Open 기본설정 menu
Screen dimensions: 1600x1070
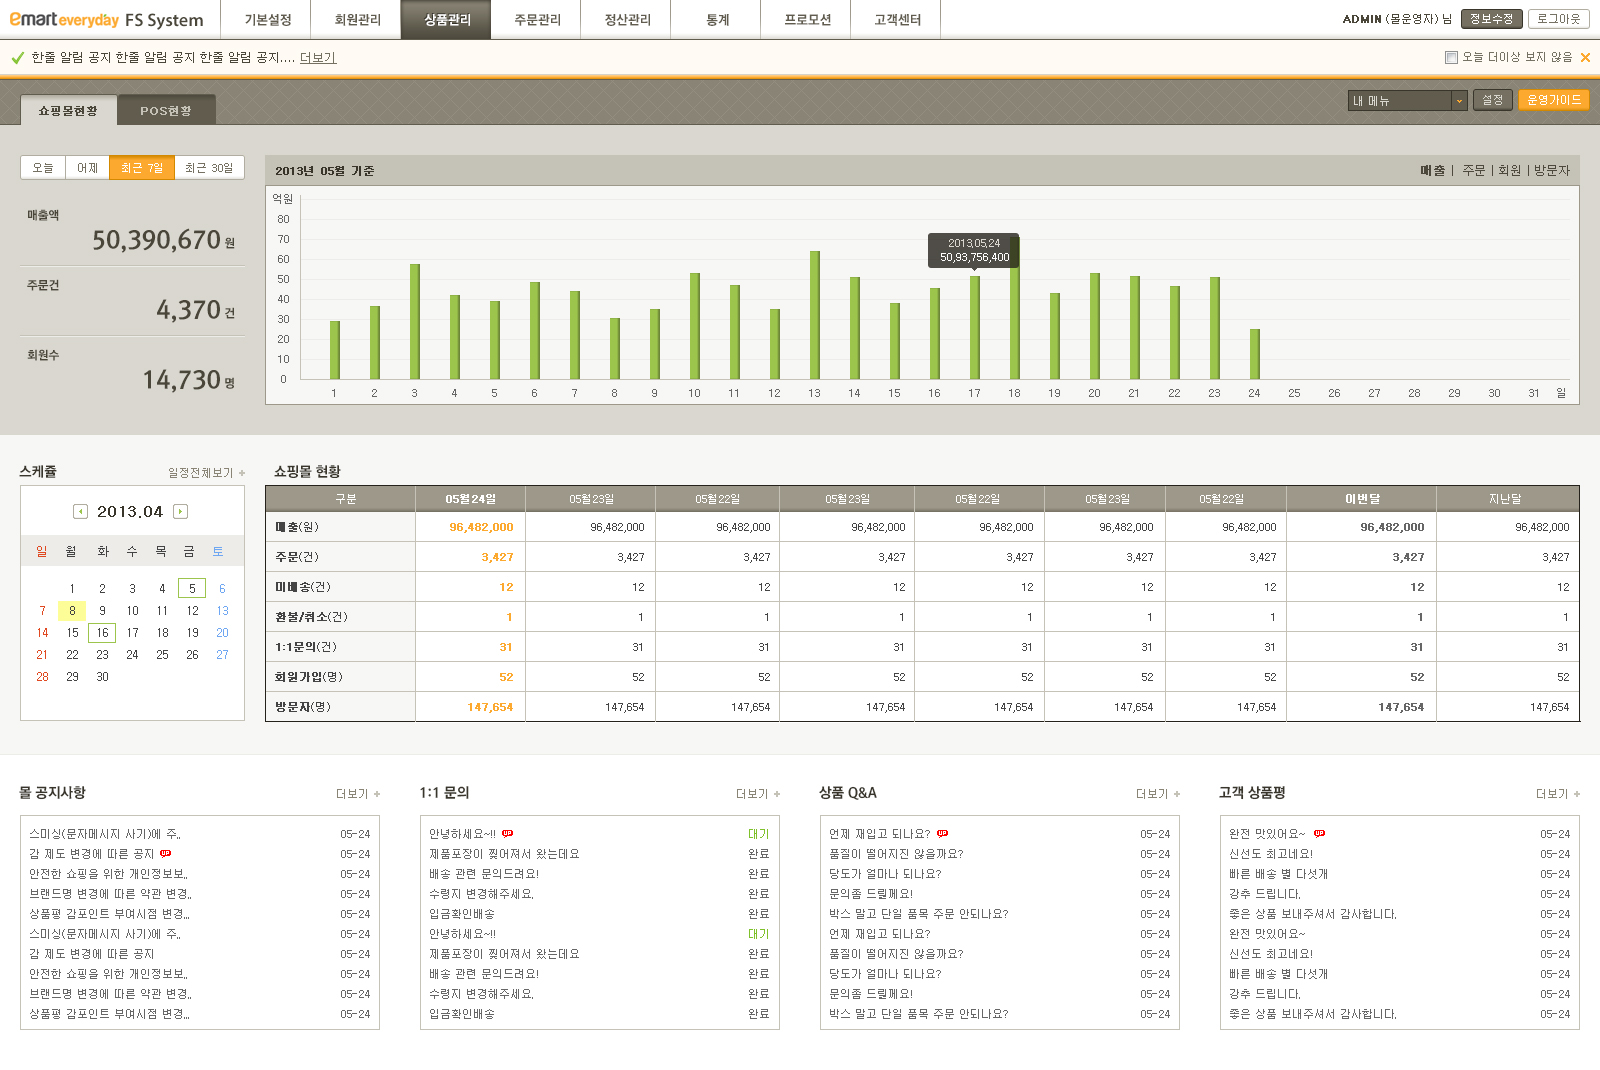click(x=268, y=20)
